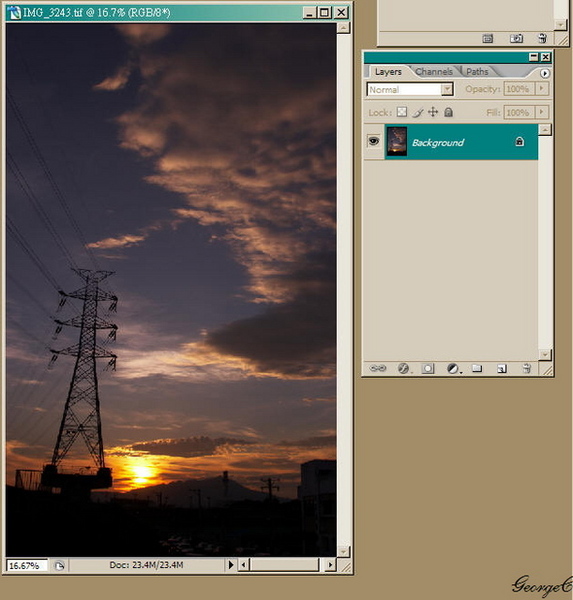
Task: Click camera snapshot icon in upper panel
Action: (x=516, y=38)
